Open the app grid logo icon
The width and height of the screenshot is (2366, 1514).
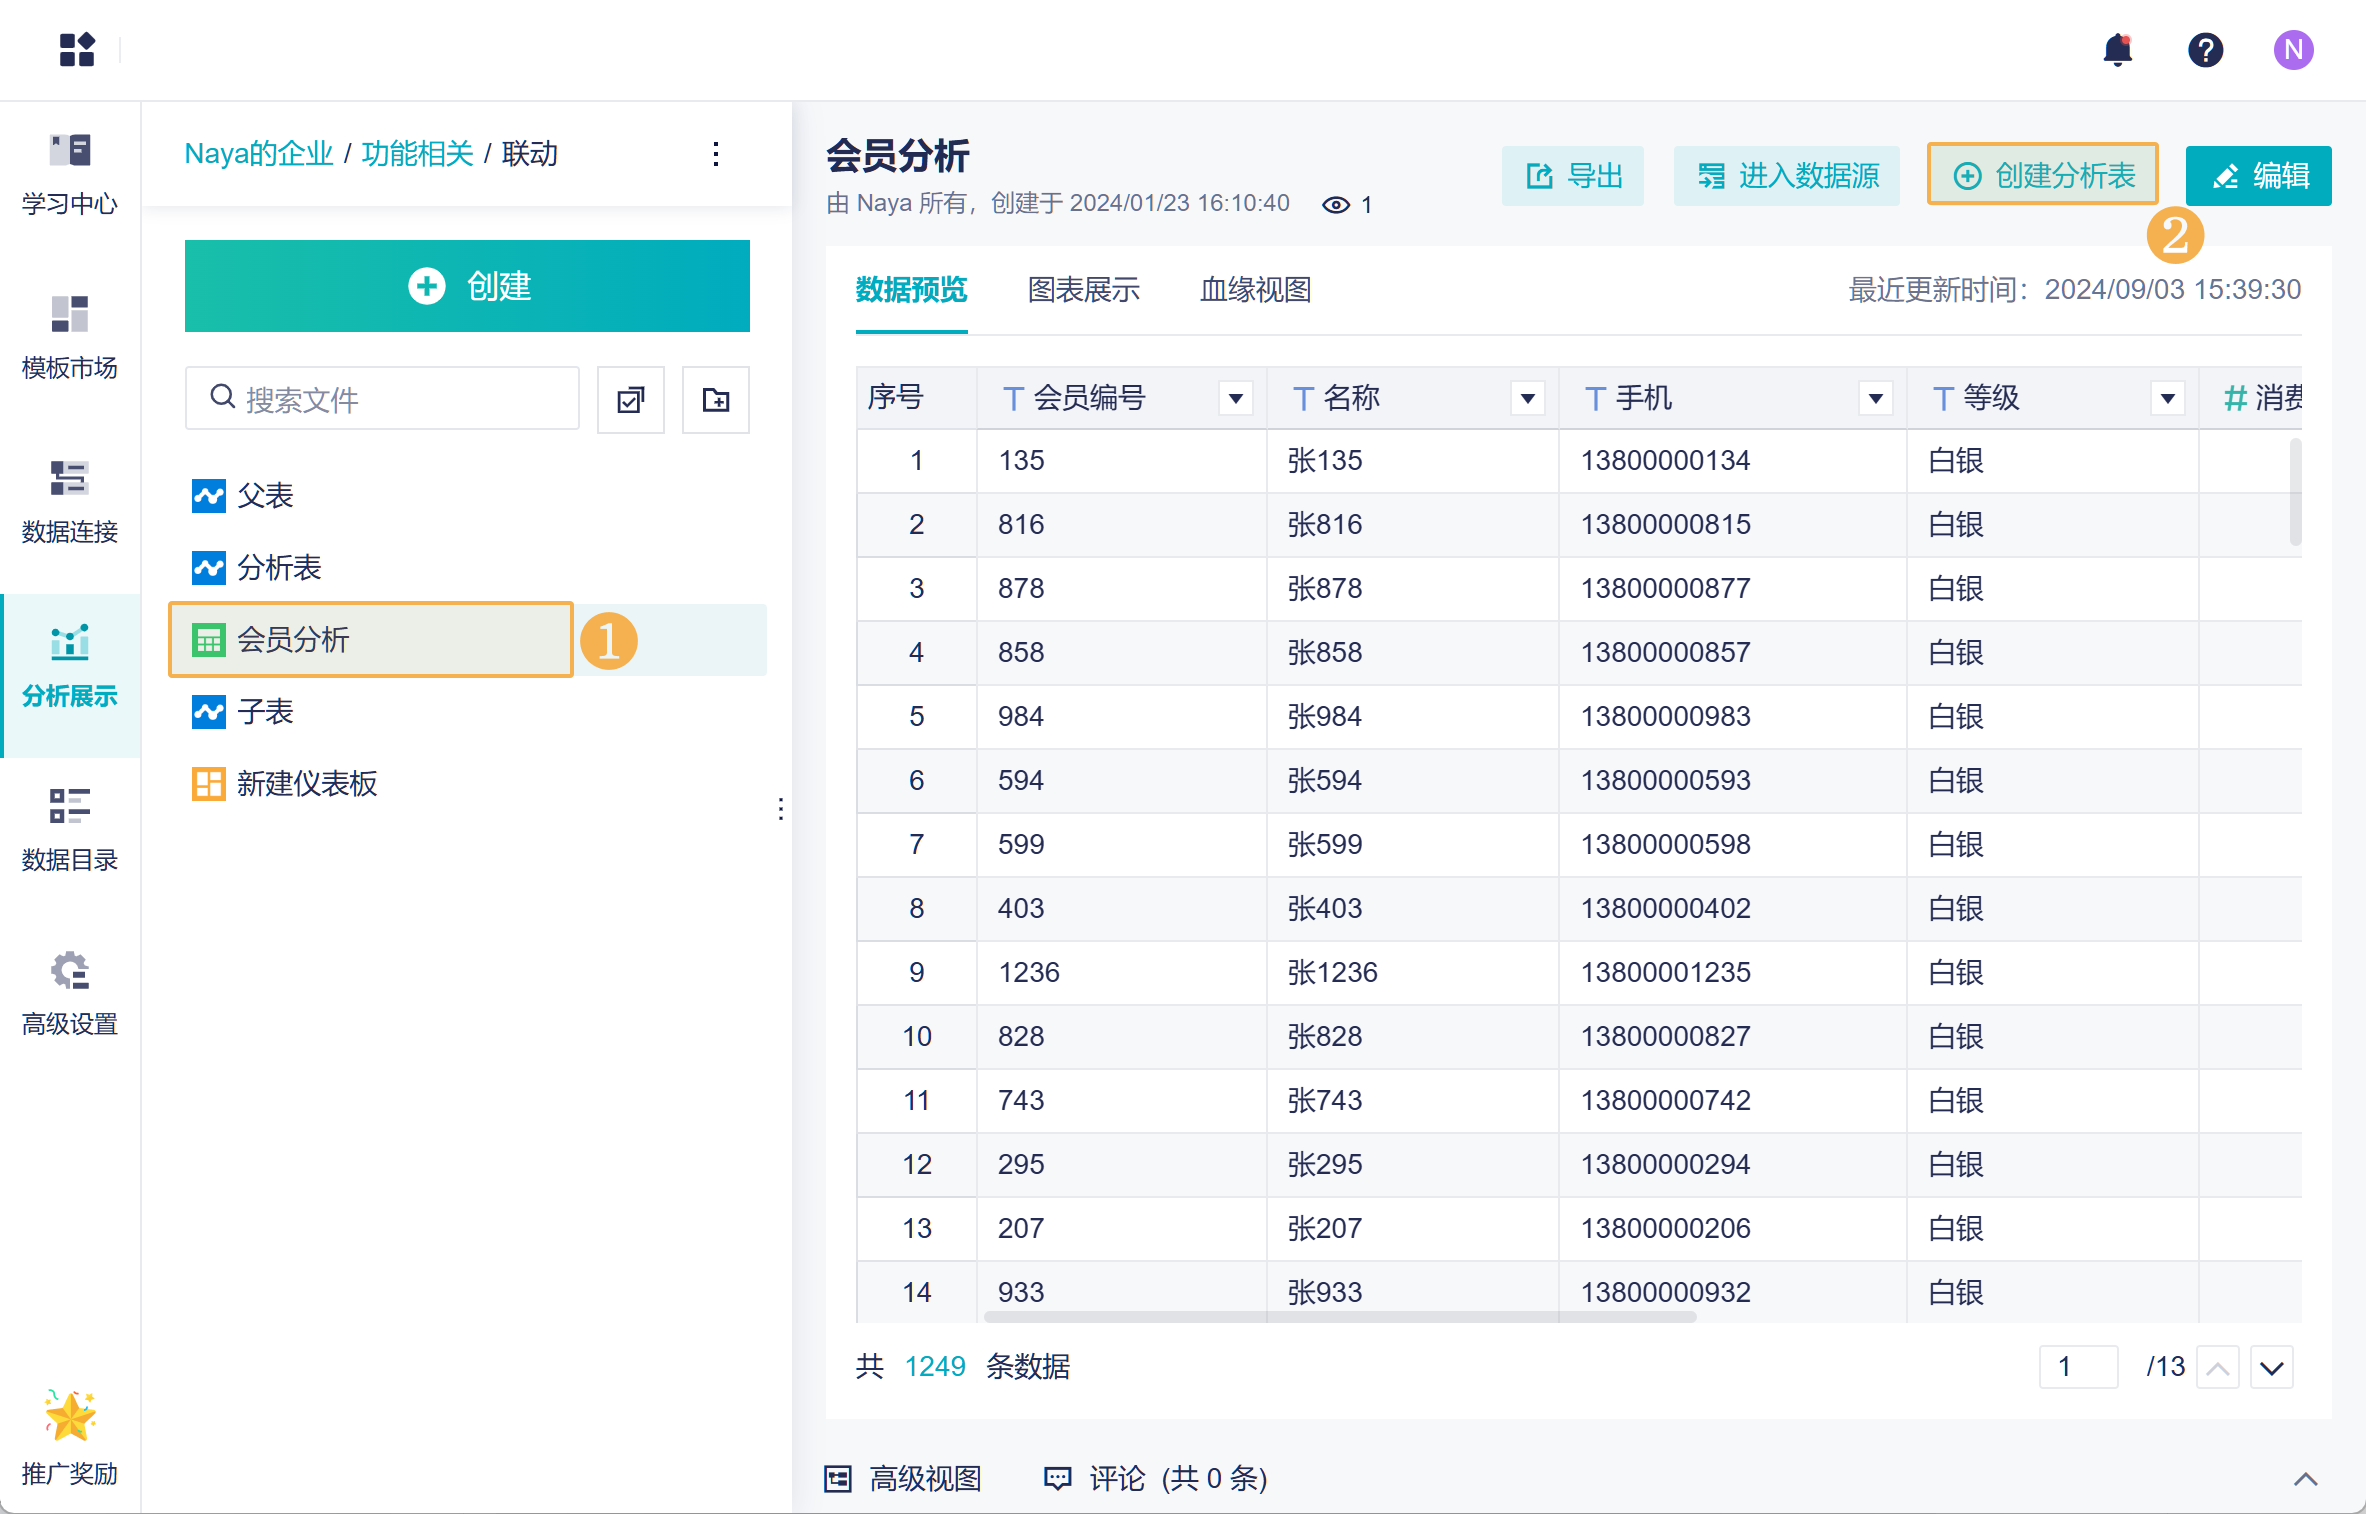(x=77, y=50)
